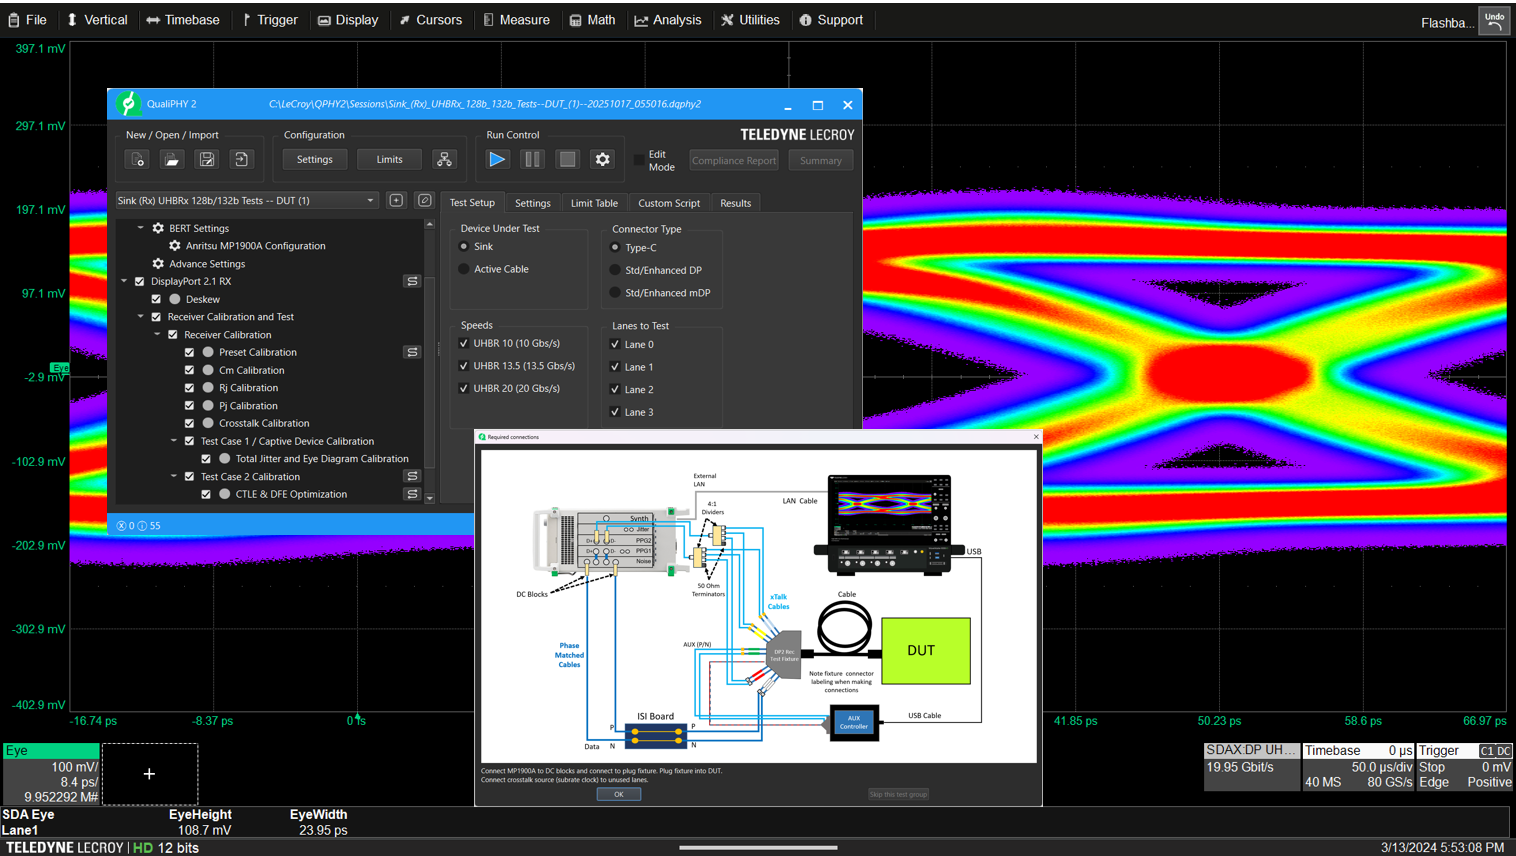Uncheck the UHBR 20 (20 Gb/s) speed
1516x856 pixels.
point(464,388)
